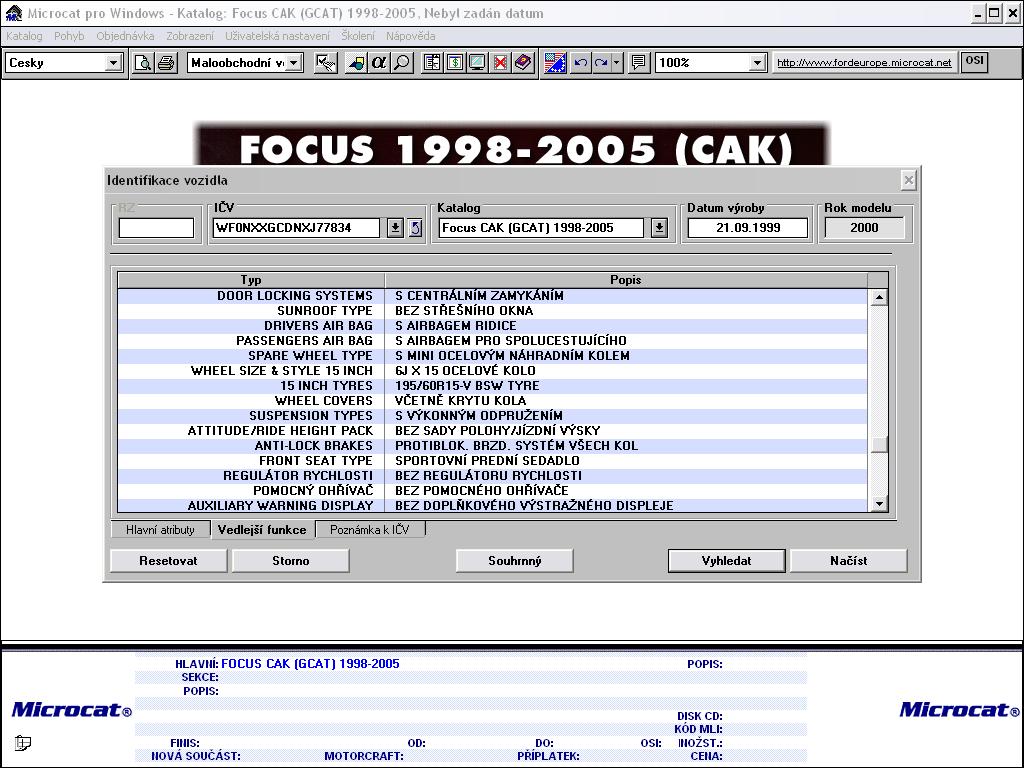Click the refresh icon beside IČV field
The image size is (1024, 768).
[x=415, y=228]
